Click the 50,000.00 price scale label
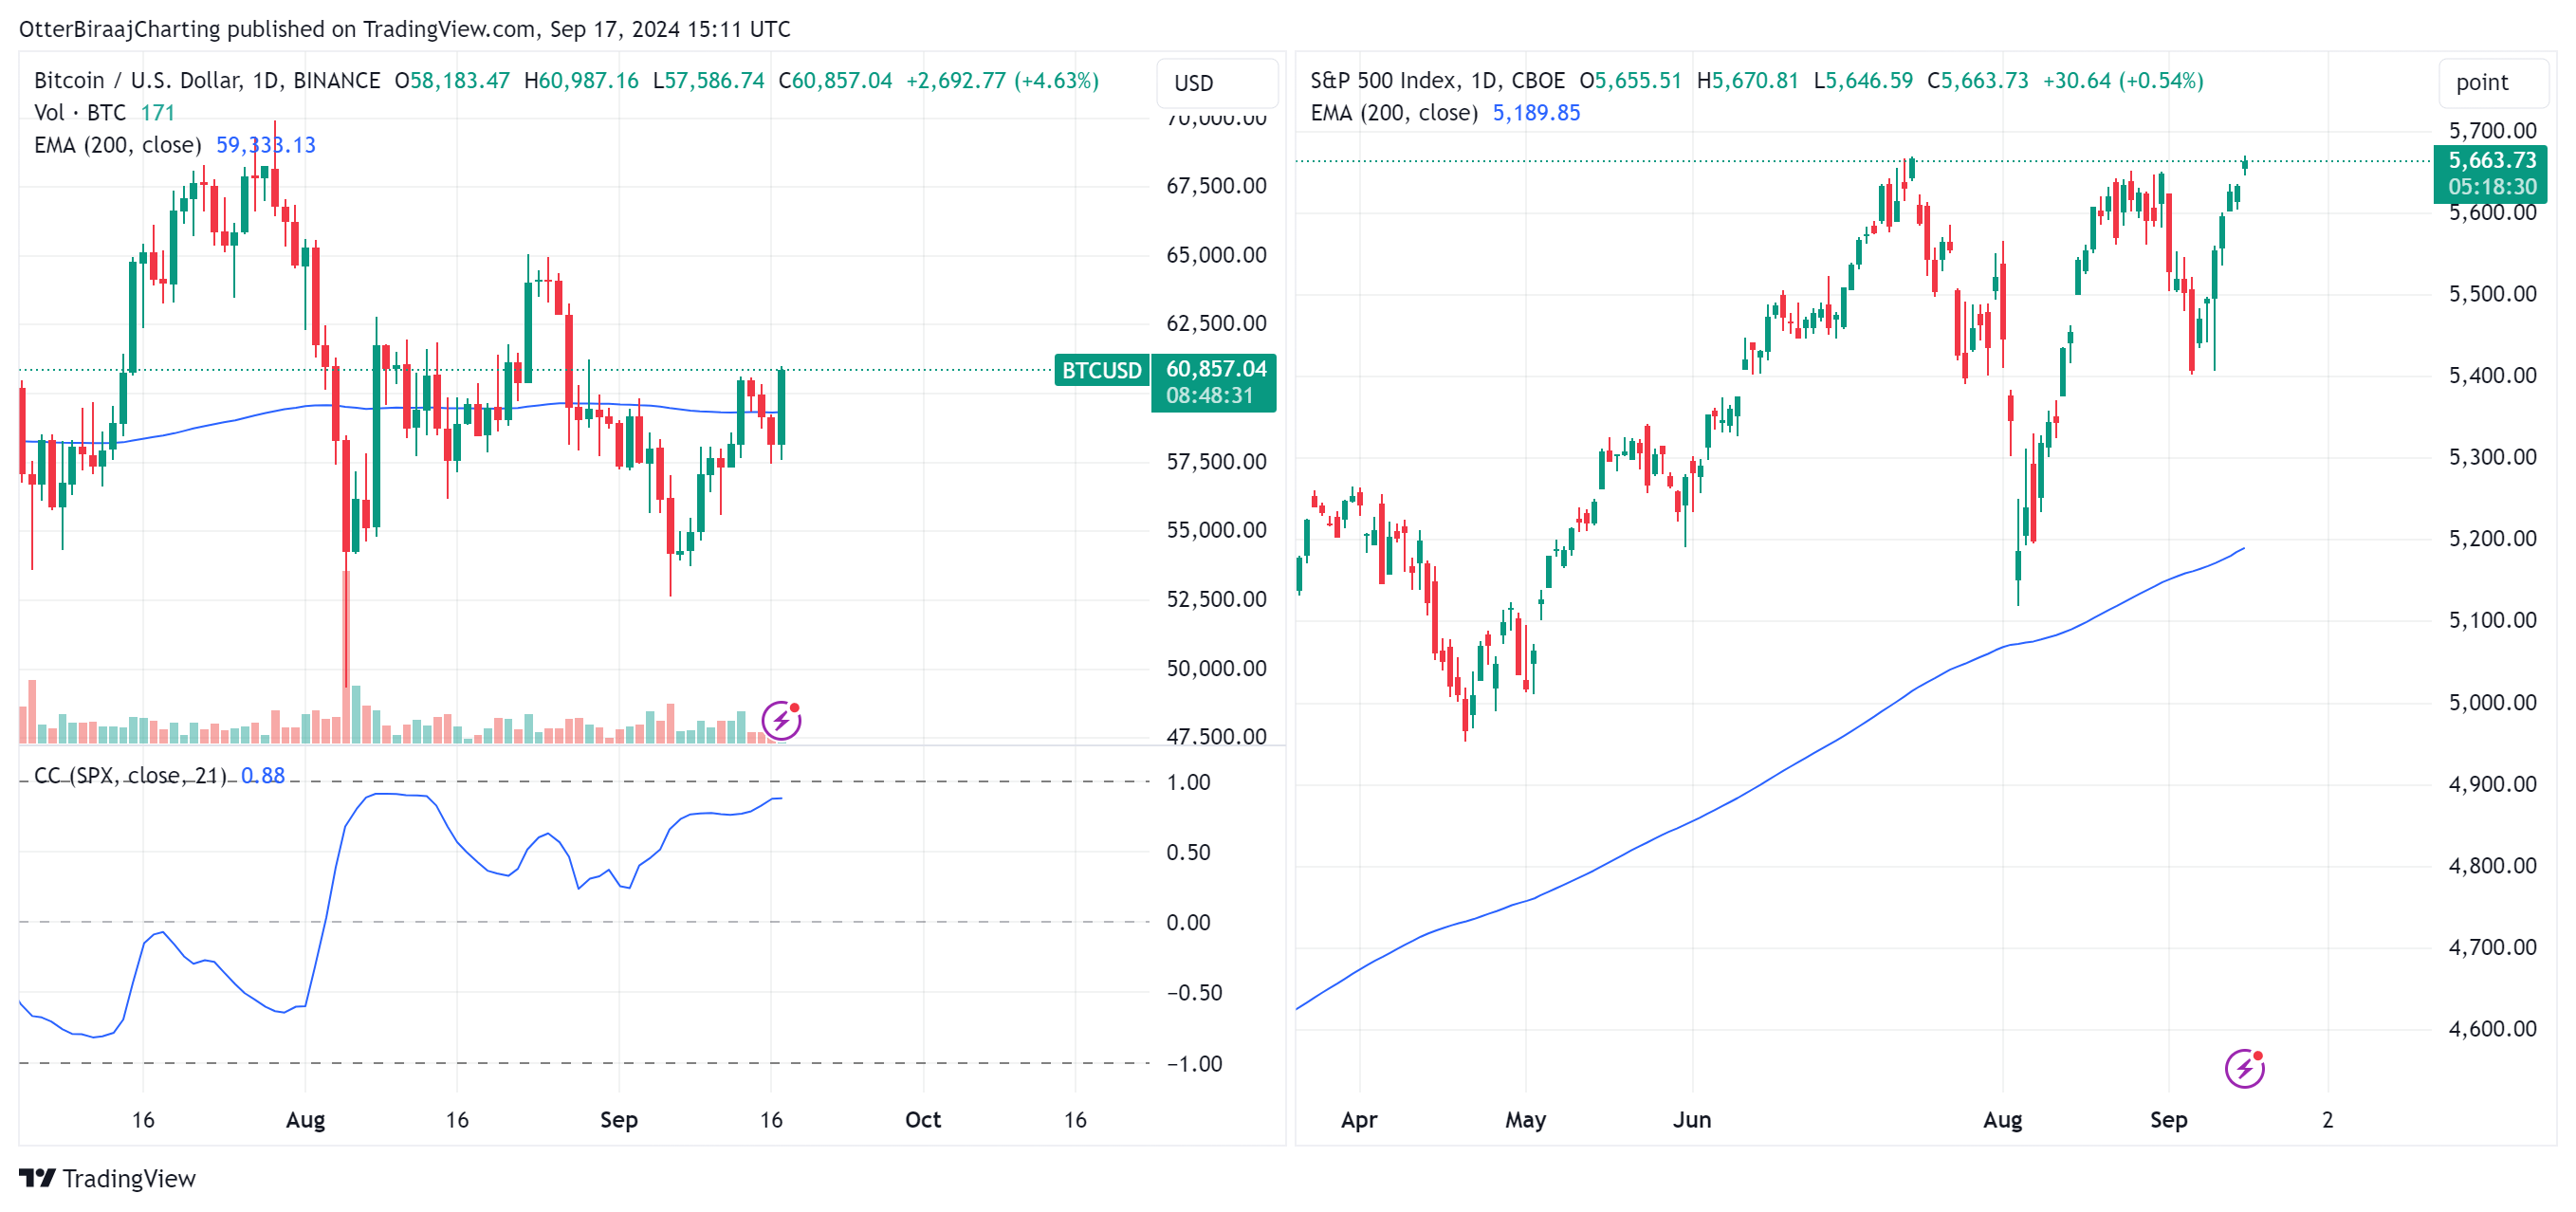The width and height of the screenshot is (2576, 1212). click(x=1216, y=667)
